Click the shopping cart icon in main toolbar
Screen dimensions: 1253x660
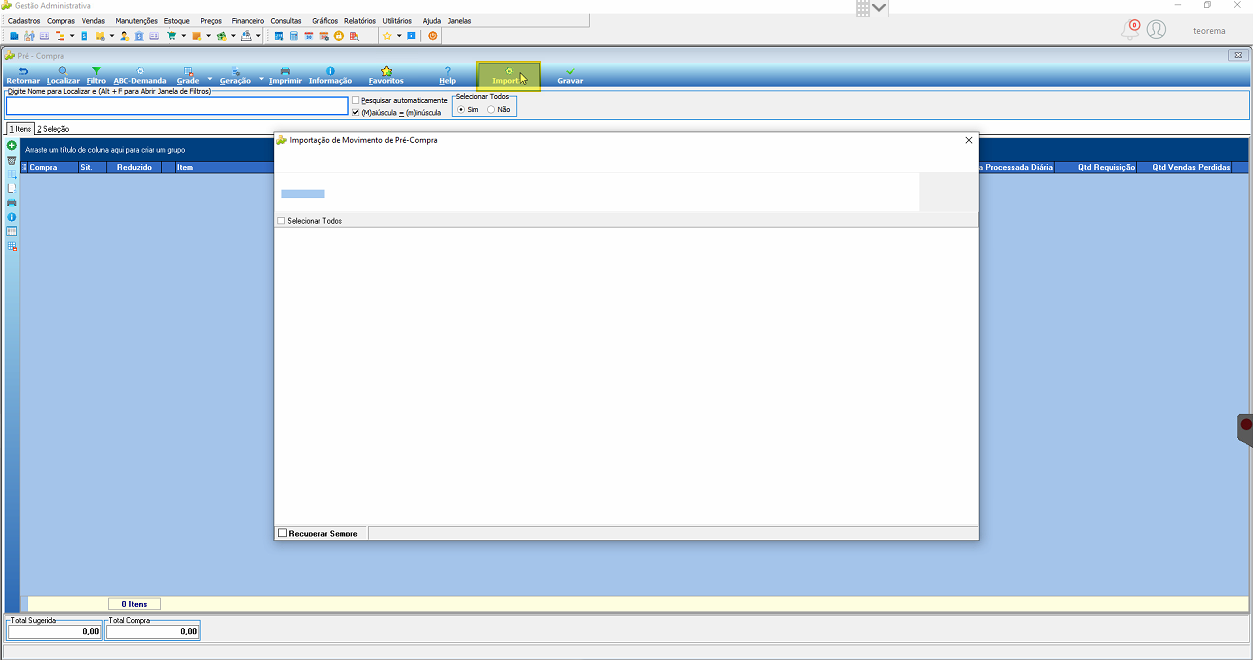point(171,36)
